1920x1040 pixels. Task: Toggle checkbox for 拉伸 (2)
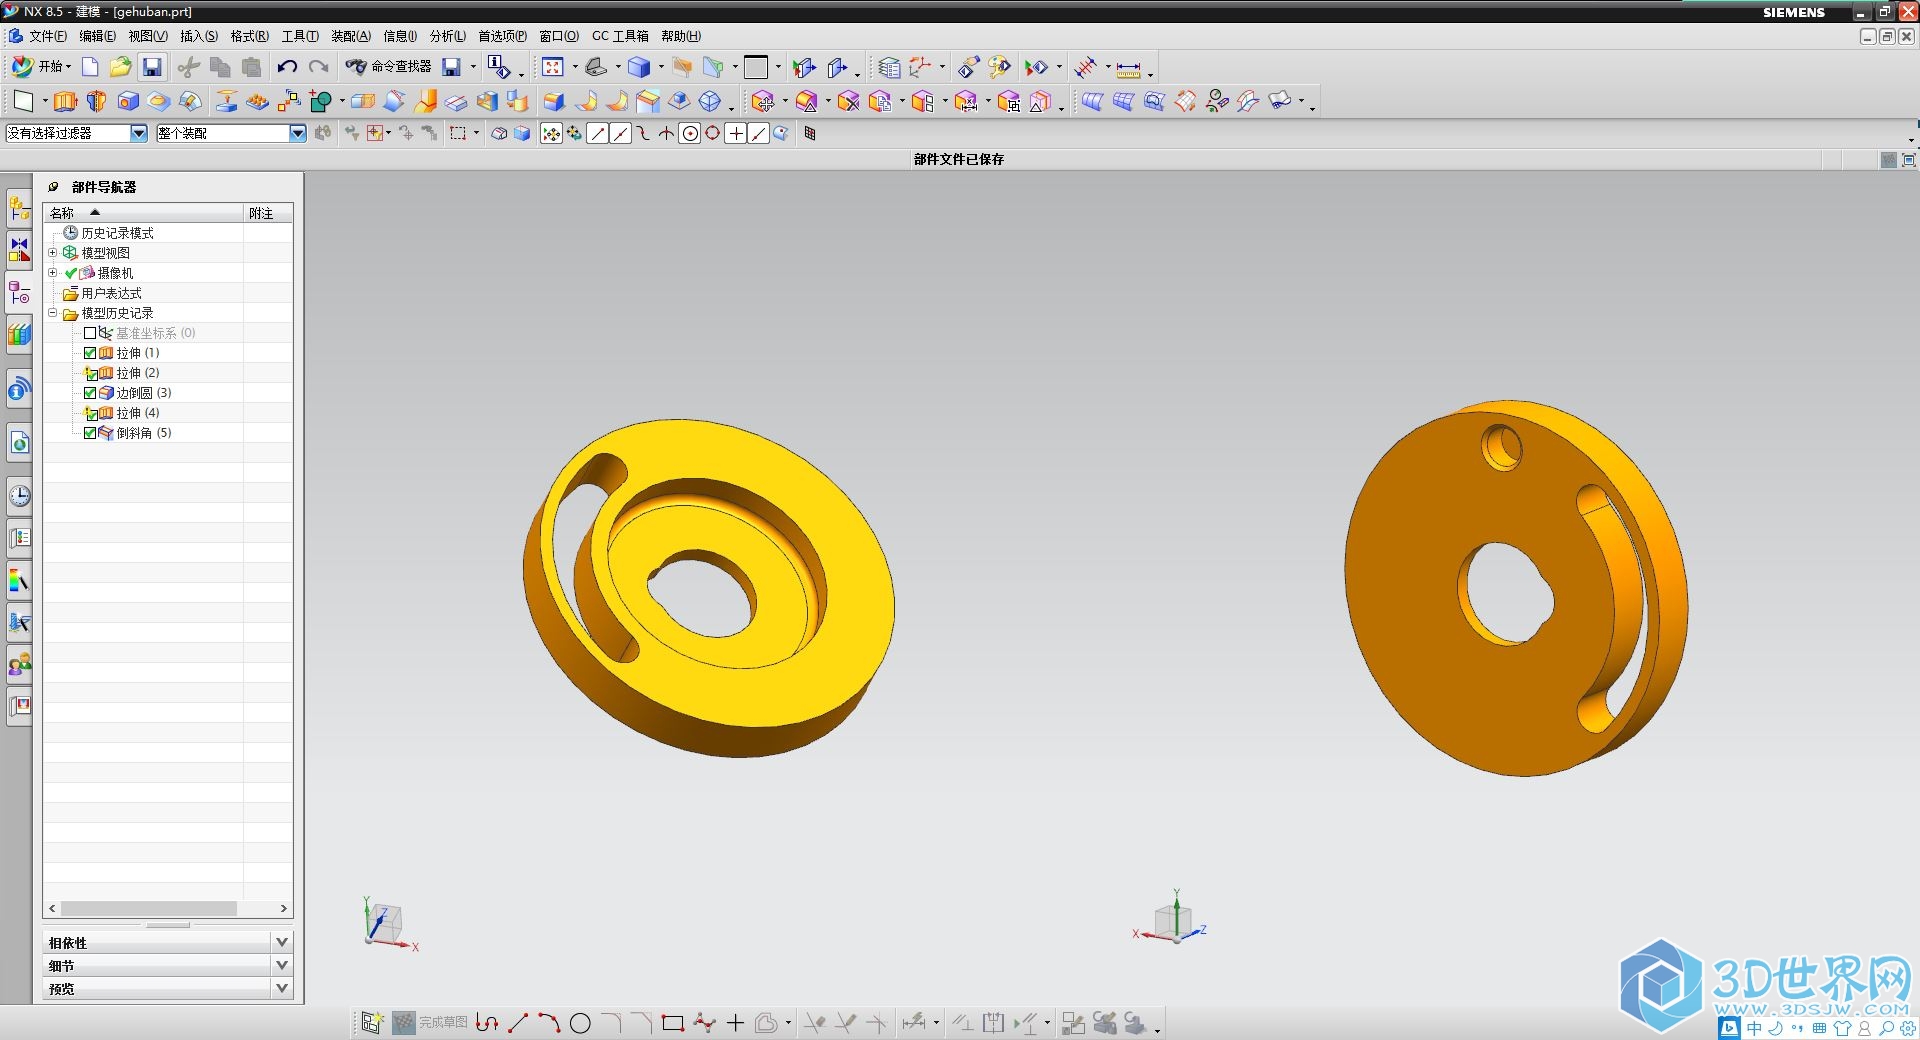click(90, 373)
